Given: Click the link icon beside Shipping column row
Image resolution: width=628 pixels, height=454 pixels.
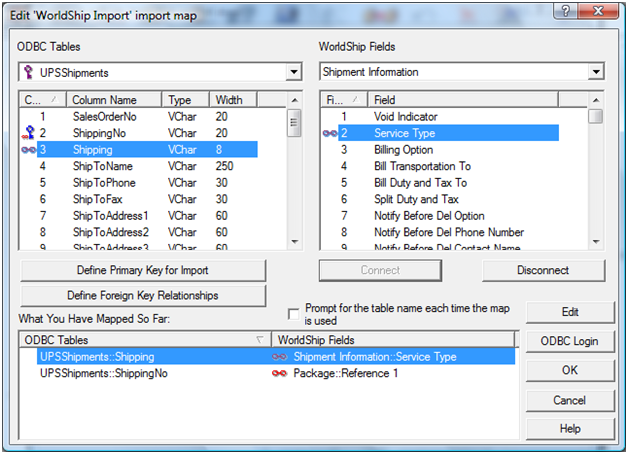Looking at the screenshot, I should pyautogui.click(x=28, y=150).
